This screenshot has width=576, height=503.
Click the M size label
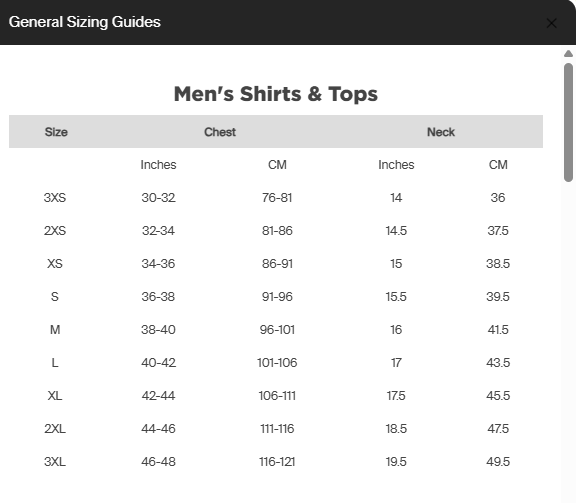tap(55, 330)
